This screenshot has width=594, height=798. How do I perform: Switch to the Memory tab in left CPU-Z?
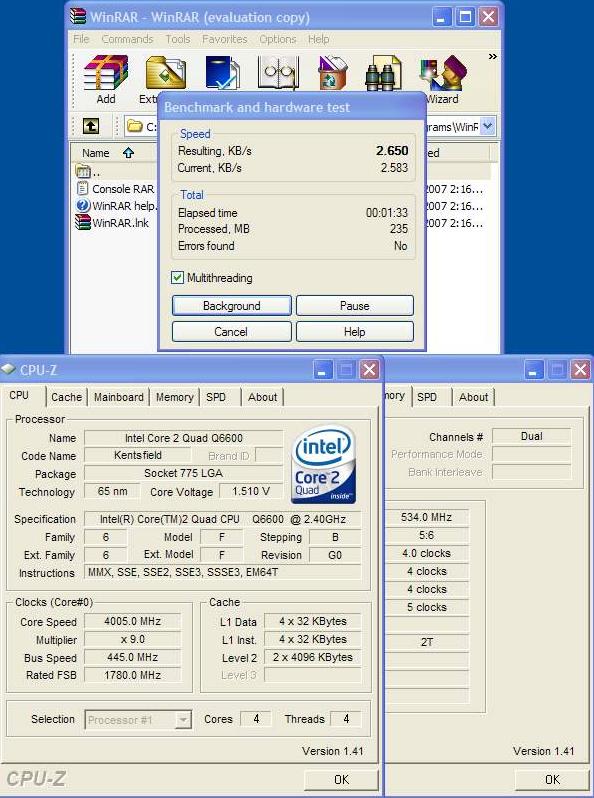point(175,397)
